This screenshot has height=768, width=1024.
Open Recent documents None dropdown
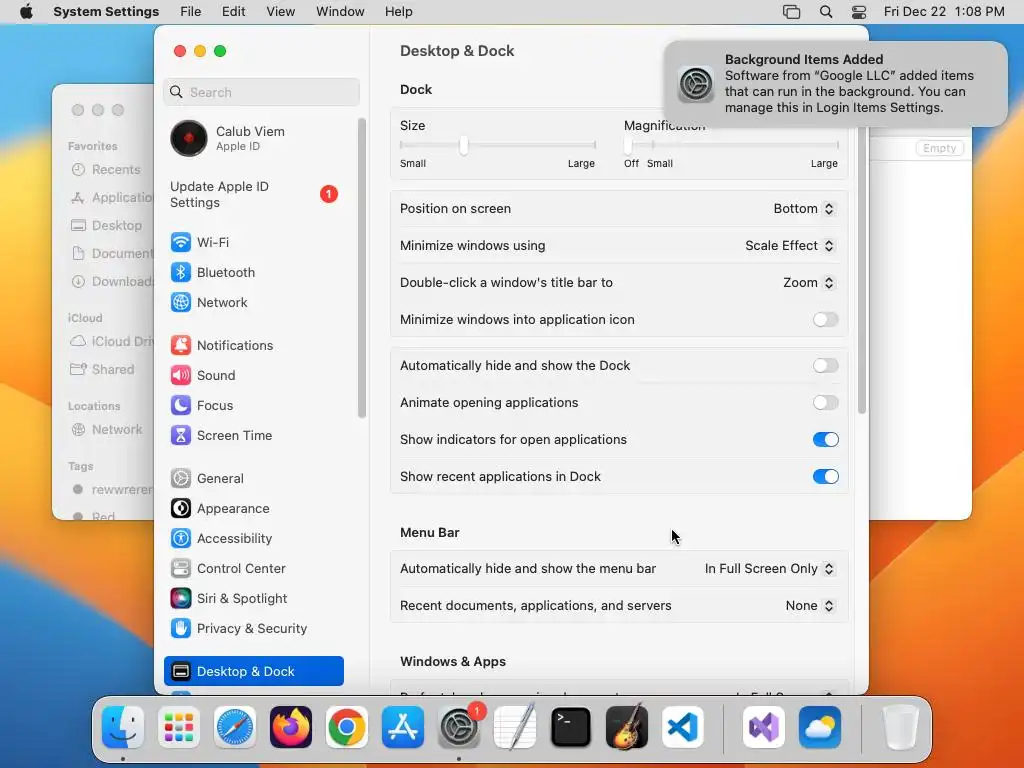pos(810,605)
